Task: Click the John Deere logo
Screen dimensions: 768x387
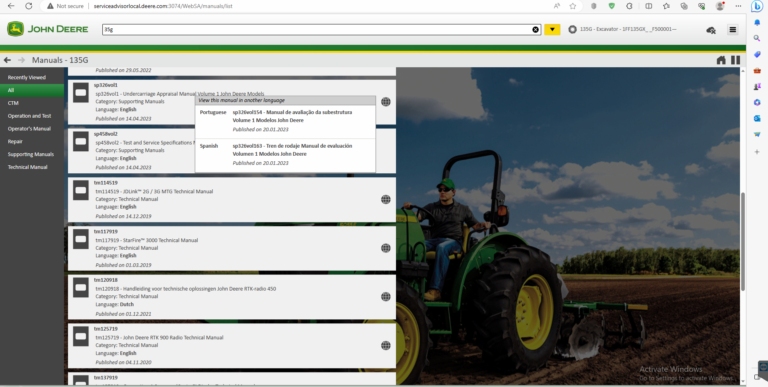Action: [x=48, y=29]
